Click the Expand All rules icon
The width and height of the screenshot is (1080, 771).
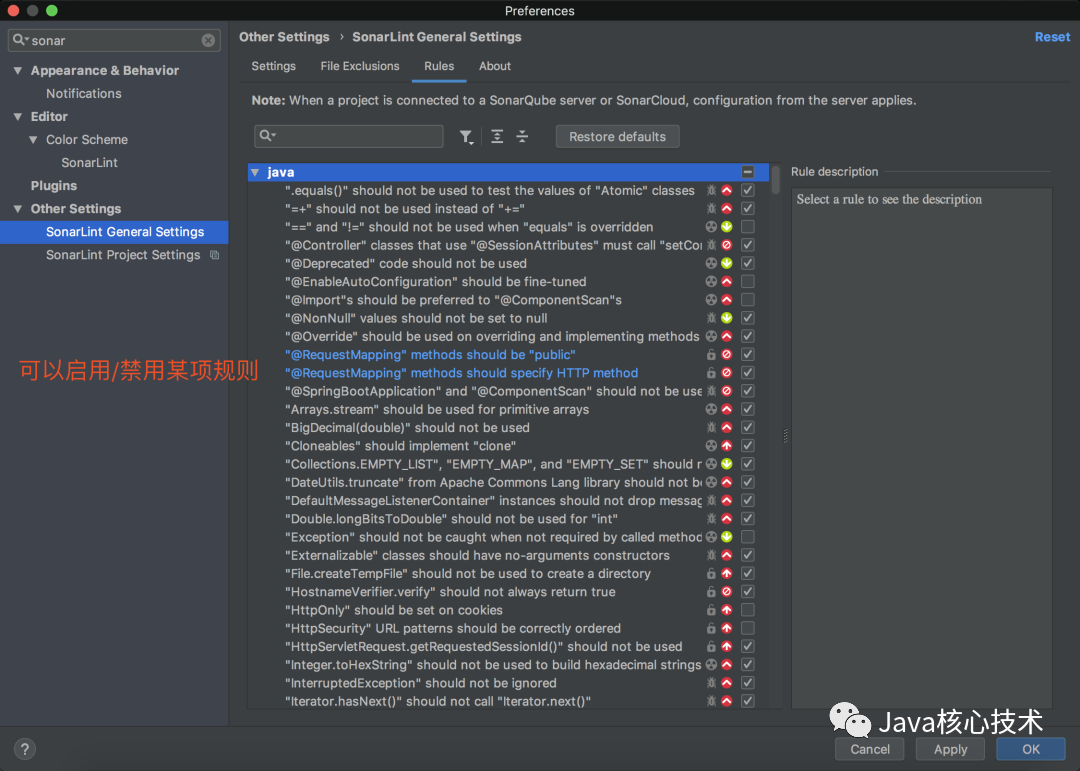pos(497,136)
